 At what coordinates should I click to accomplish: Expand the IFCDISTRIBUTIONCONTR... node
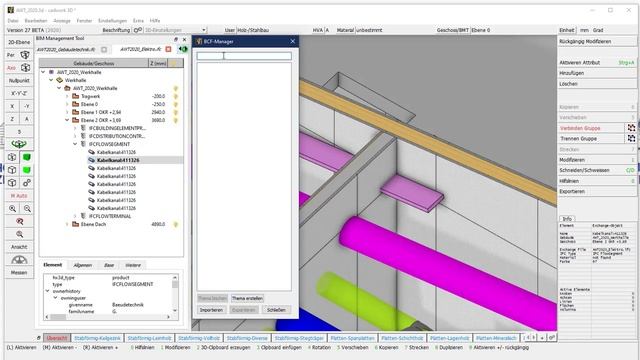75,136
